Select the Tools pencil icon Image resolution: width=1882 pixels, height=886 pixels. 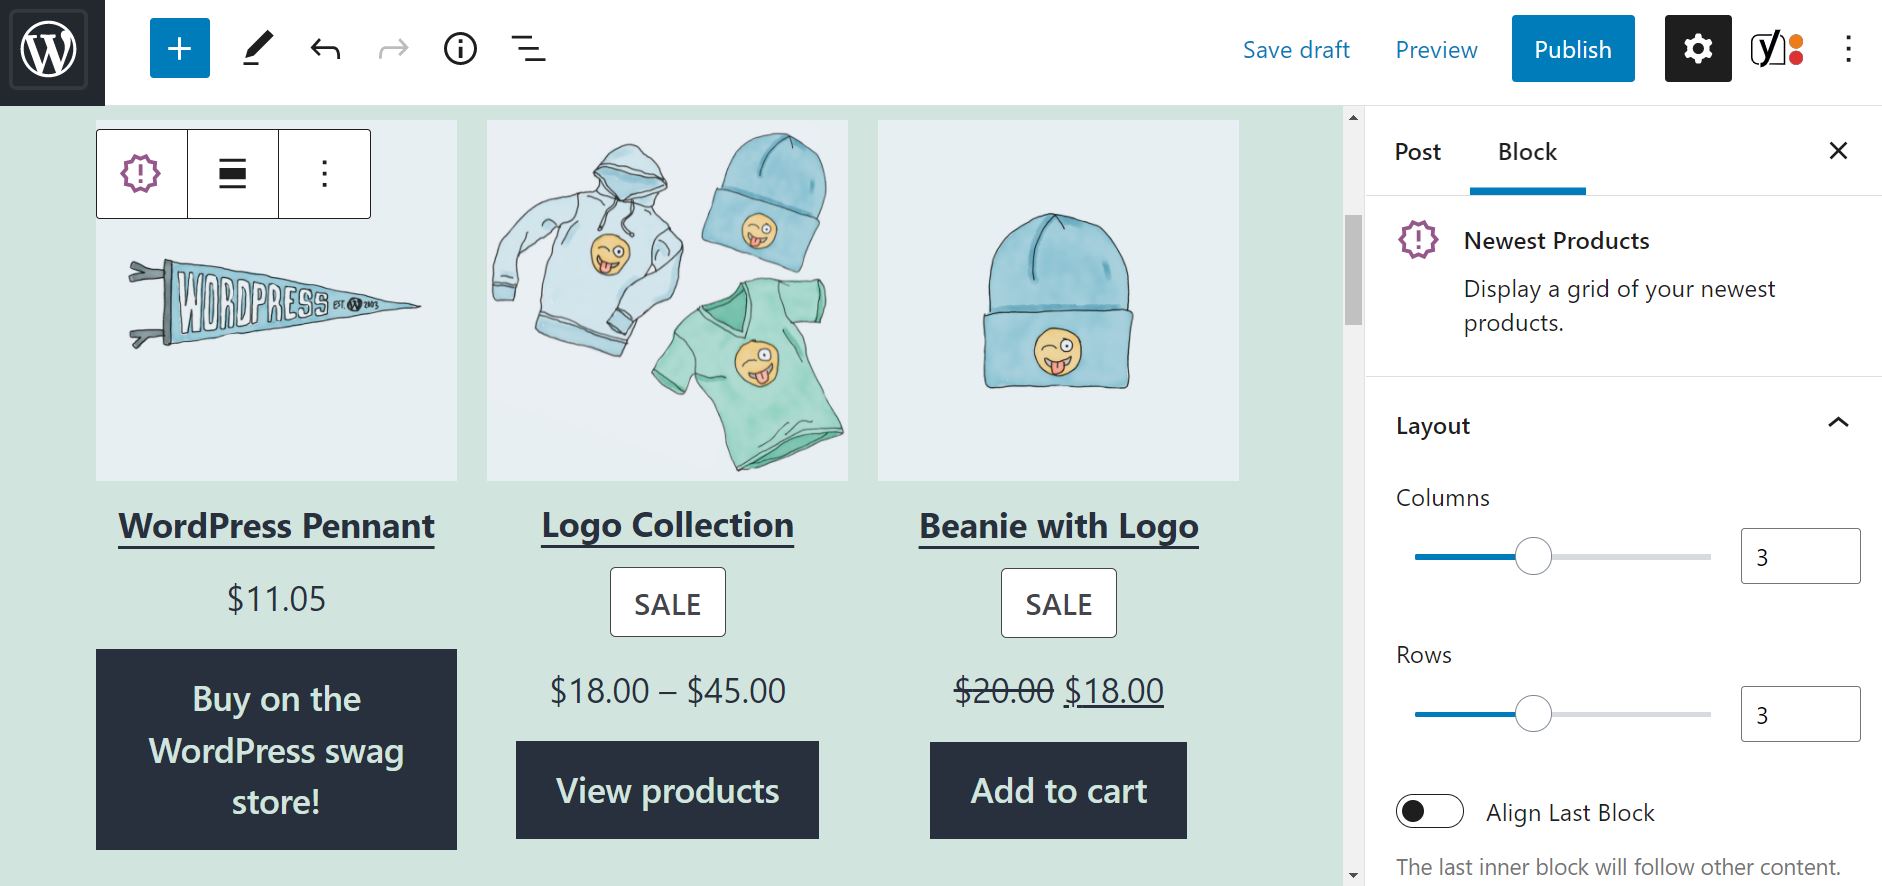pyautogui.click(x=259, y=47)
